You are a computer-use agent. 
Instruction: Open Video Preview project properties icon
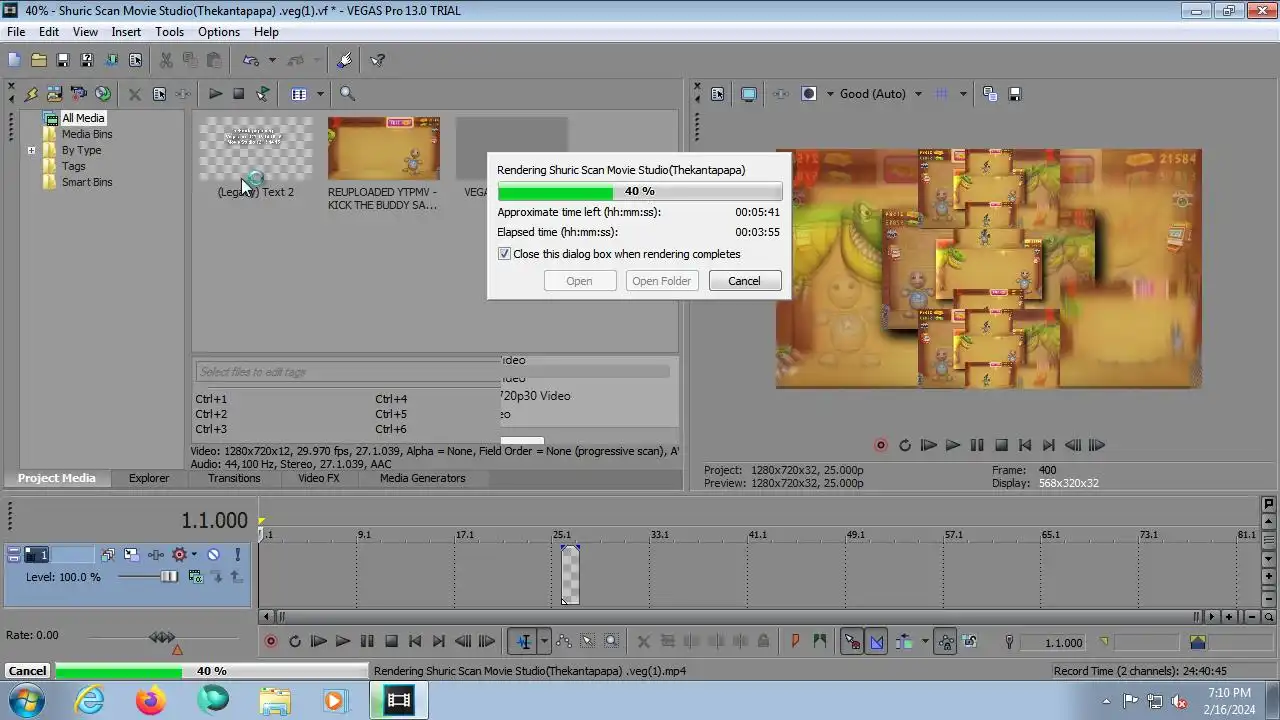717,94
